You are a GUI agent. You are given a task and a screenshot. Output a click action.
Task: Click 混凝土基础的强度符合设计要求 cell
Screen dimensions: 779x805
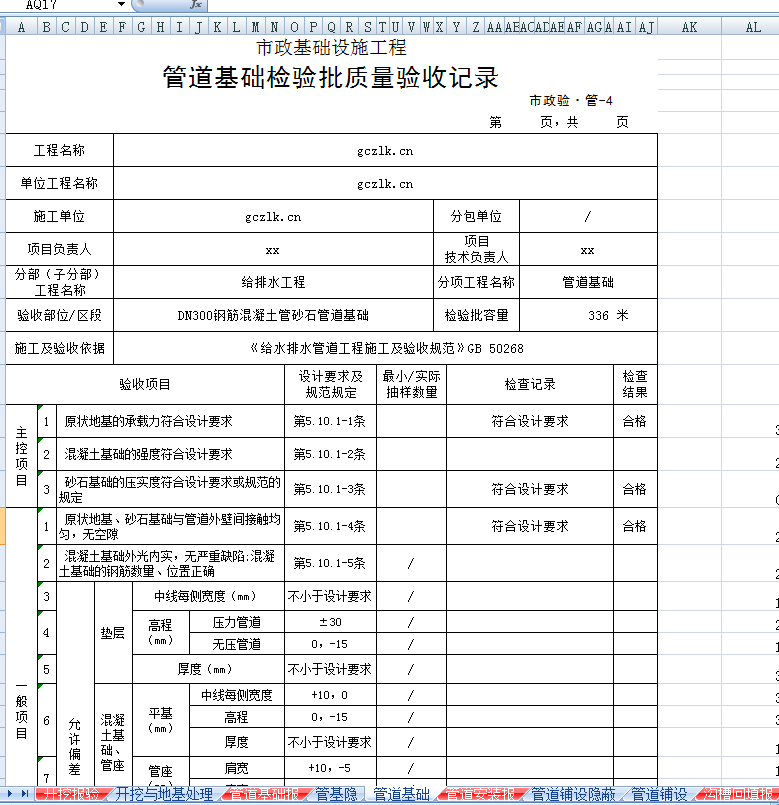(x=170, y=454)
